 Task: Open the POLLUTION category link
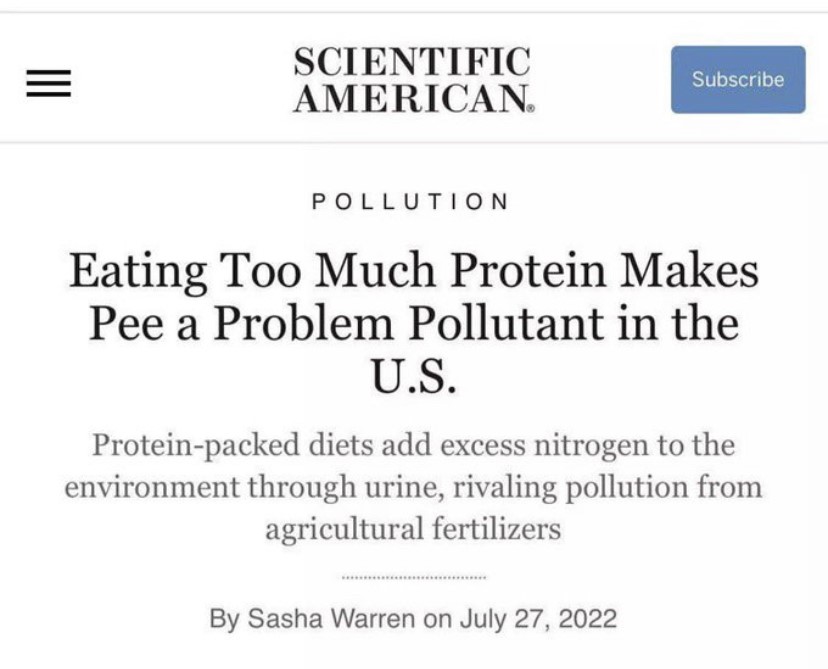click(x=411, y=201)
